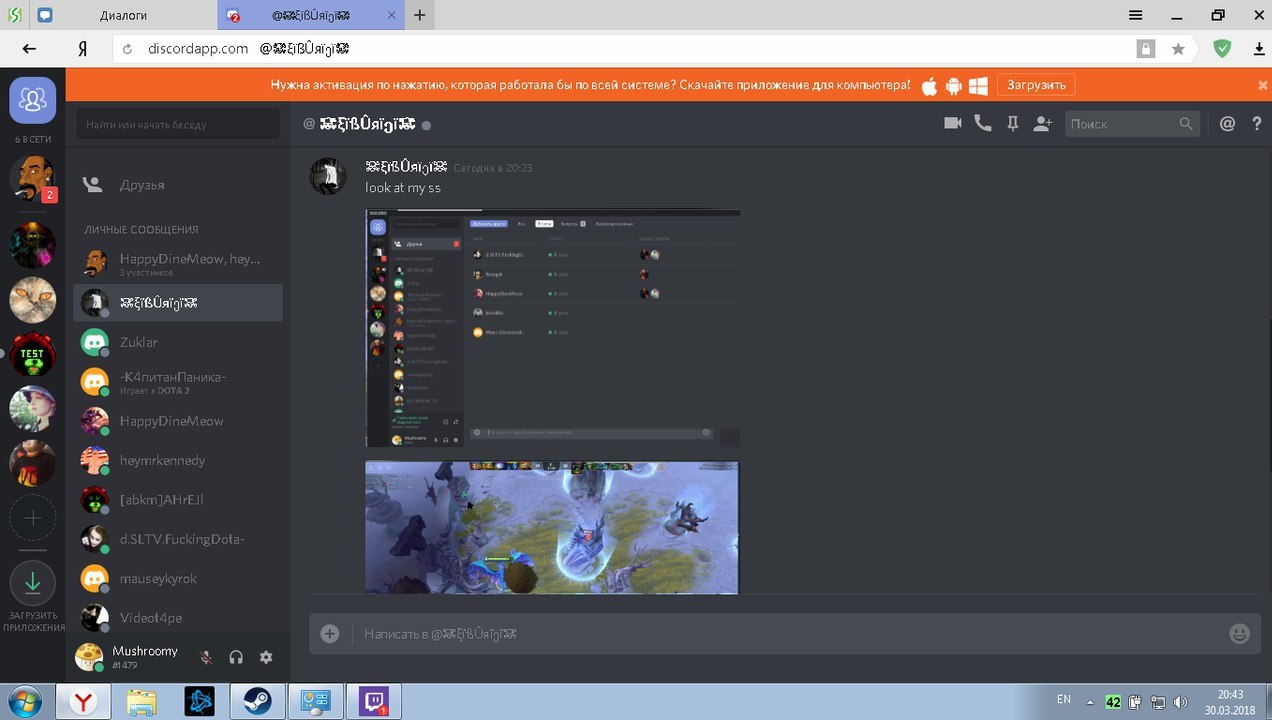1272x720 pixels.
Task: Download the Android app from banner
Action: tap(953, 85)
